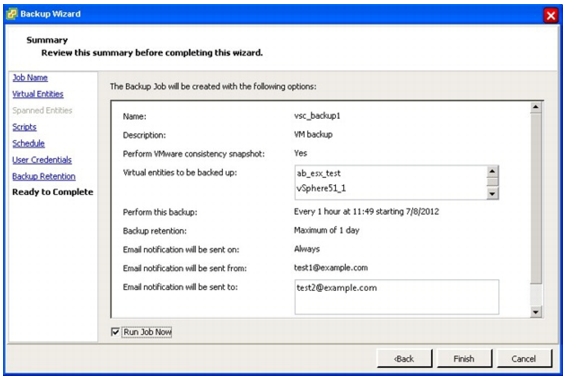Click the summary pane vertical scrollbar thumb

pyautogui.click(x=536, y=199)
